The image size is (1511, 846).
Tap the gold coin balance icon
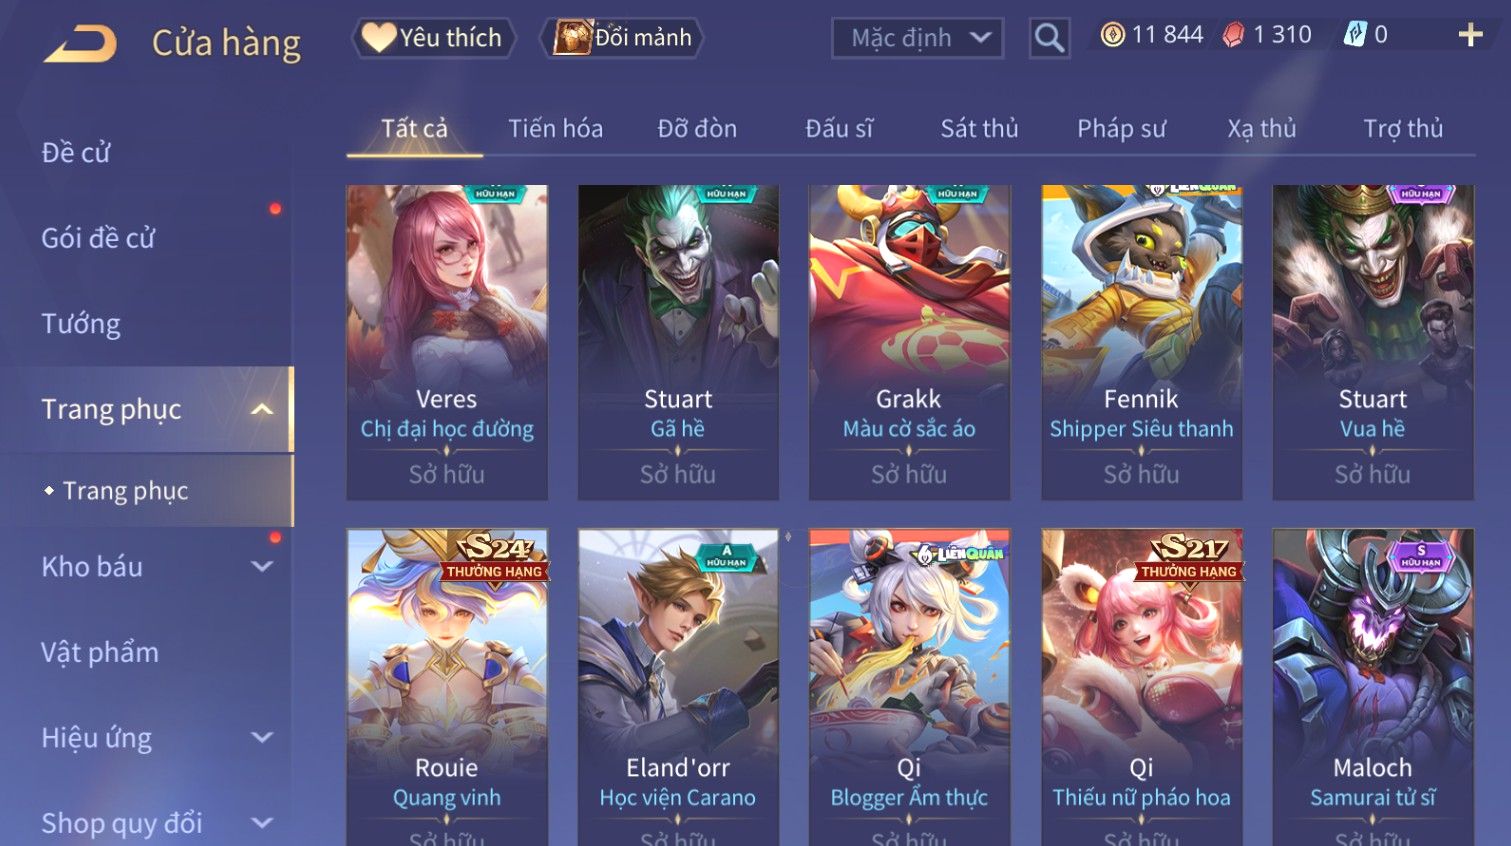(x=1112, y=35)
